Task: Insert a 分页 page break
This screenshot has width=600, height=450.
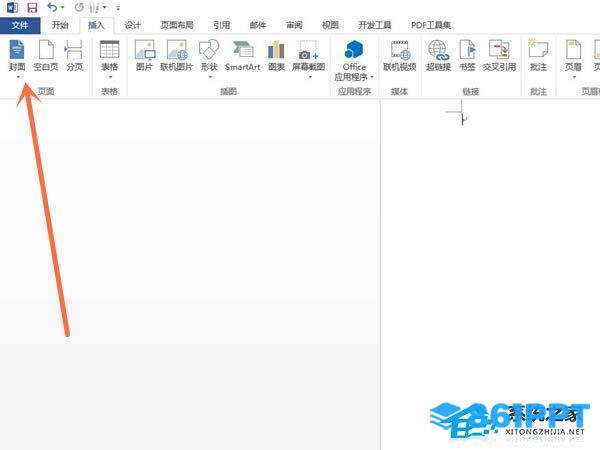Action: tap(74, 56)
